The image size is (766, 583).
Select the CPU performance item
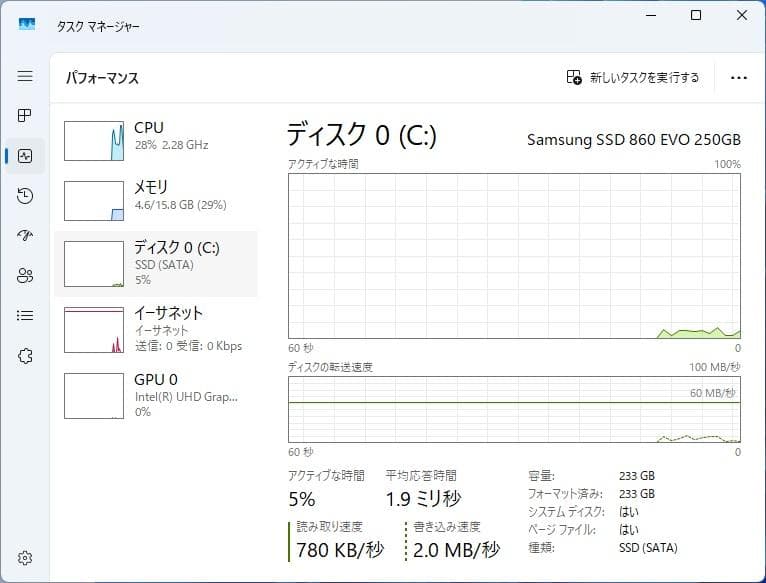(x=155, y=141)
